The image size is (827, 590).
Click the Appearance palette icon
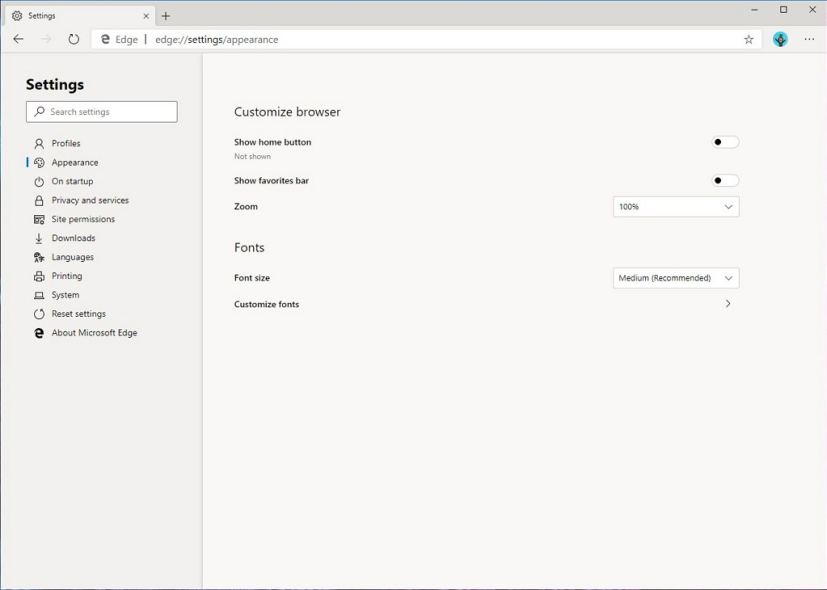[39, 162]
